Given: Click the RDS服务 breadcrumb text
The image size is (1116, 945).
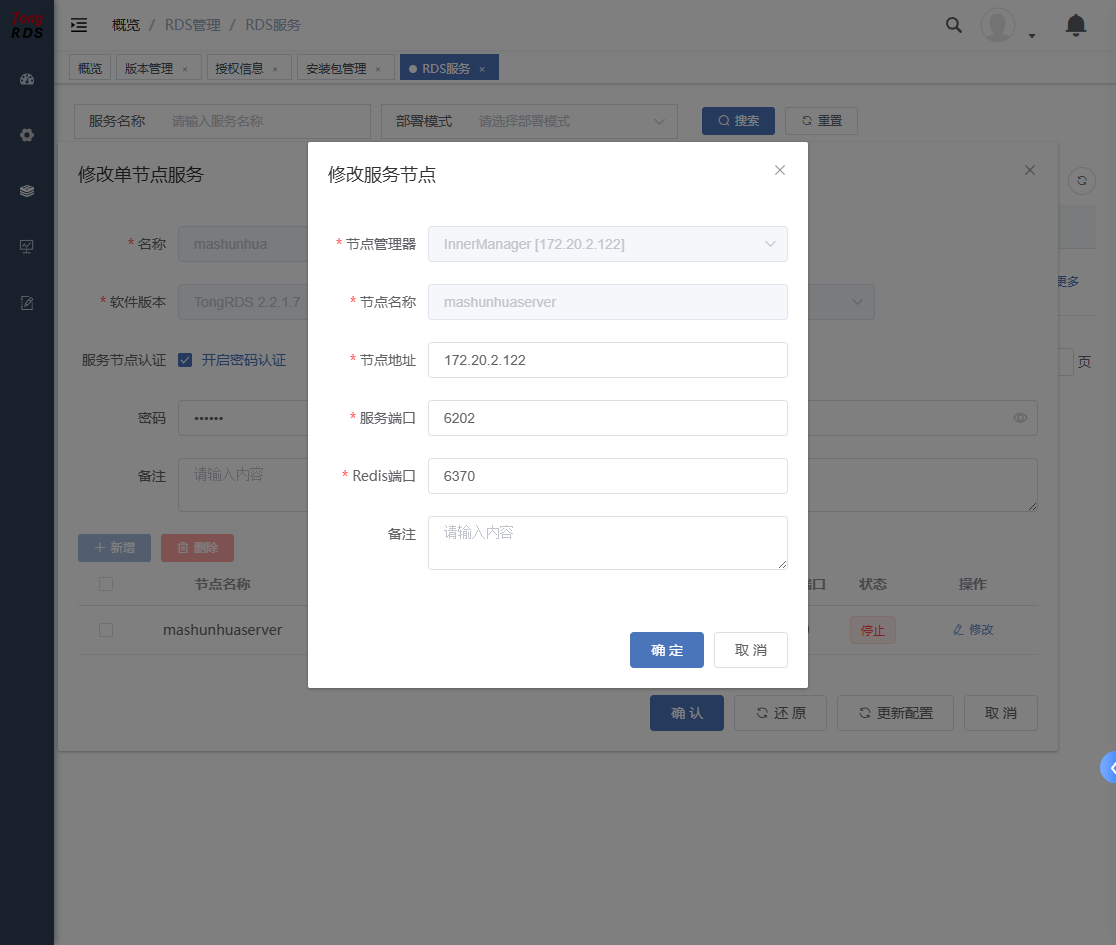Looking at the screenshot, I should (273, 25).
